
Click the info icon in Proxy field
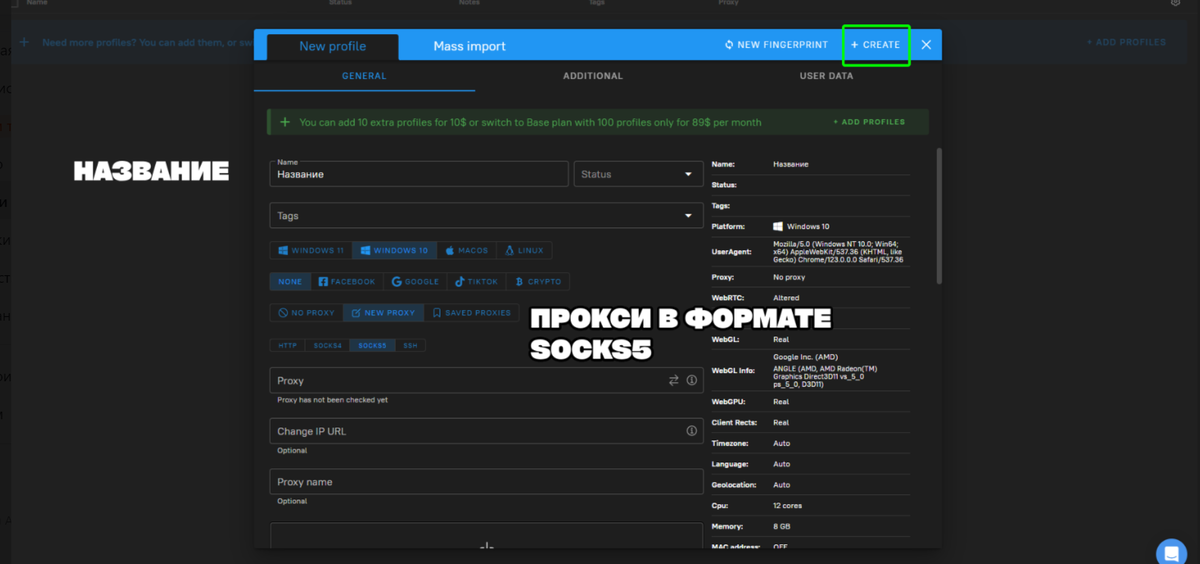pyautogui.click(x=691, y=381)
